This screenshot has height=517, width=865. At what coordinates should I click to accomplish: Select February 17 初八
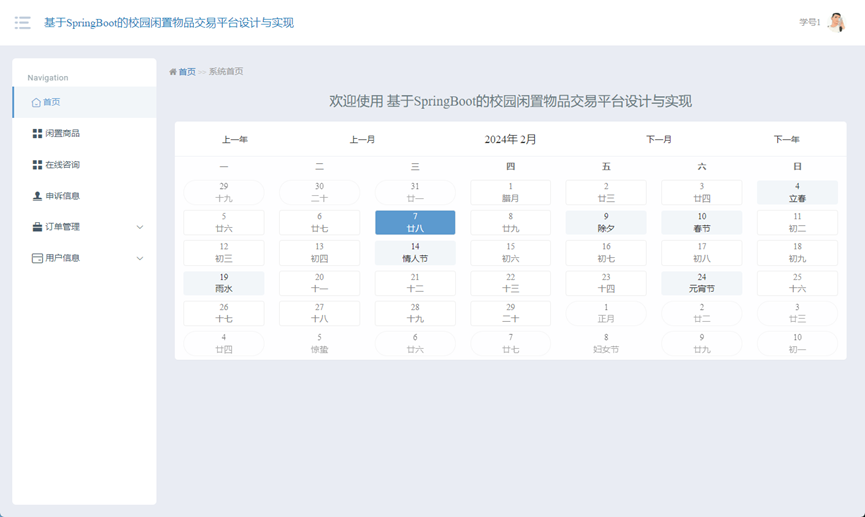coord(702,253)
